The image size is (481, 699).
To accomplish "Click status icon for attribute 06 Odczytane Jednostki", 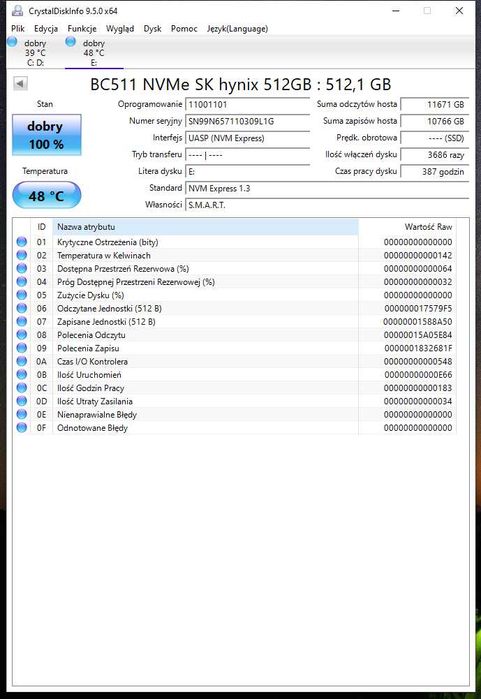I will click(x=21, y=308).
